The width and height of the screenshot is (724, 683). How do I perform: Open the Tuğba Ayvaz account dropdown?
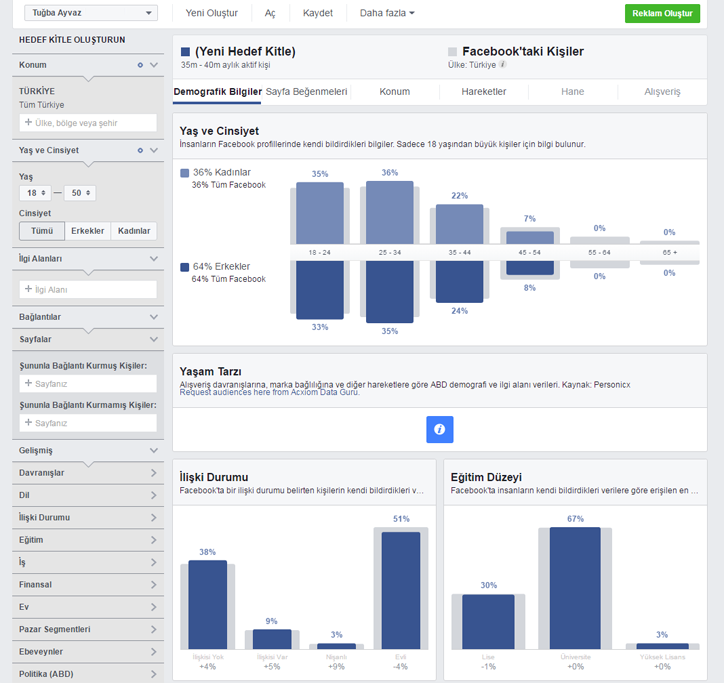pos(91,13)
